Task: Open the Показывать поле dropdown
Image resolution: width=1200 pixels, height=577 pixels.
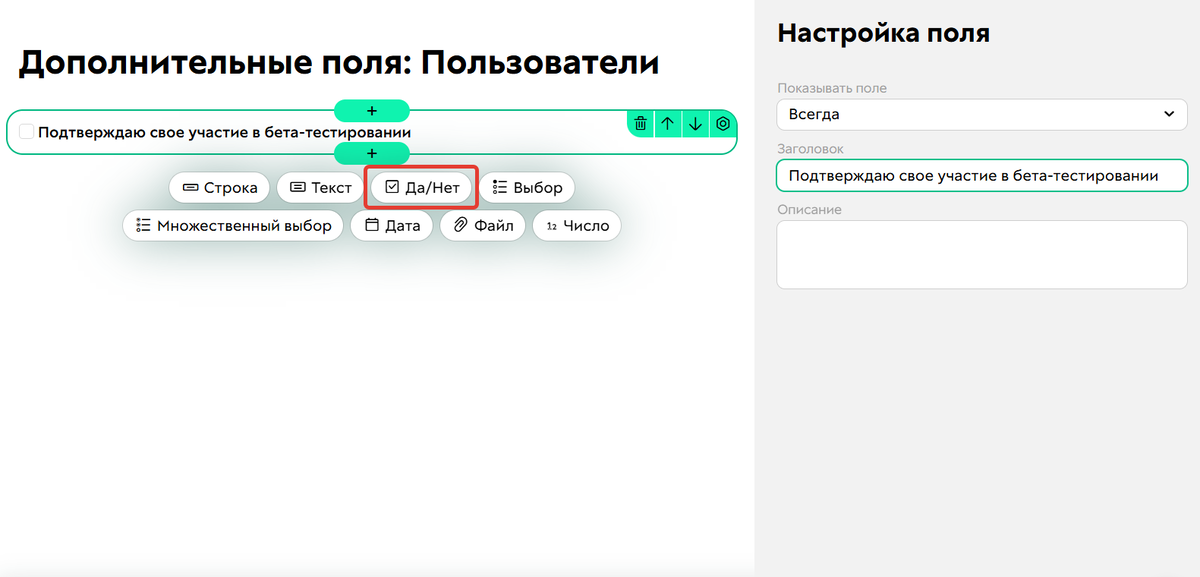Action: point(981,114)
